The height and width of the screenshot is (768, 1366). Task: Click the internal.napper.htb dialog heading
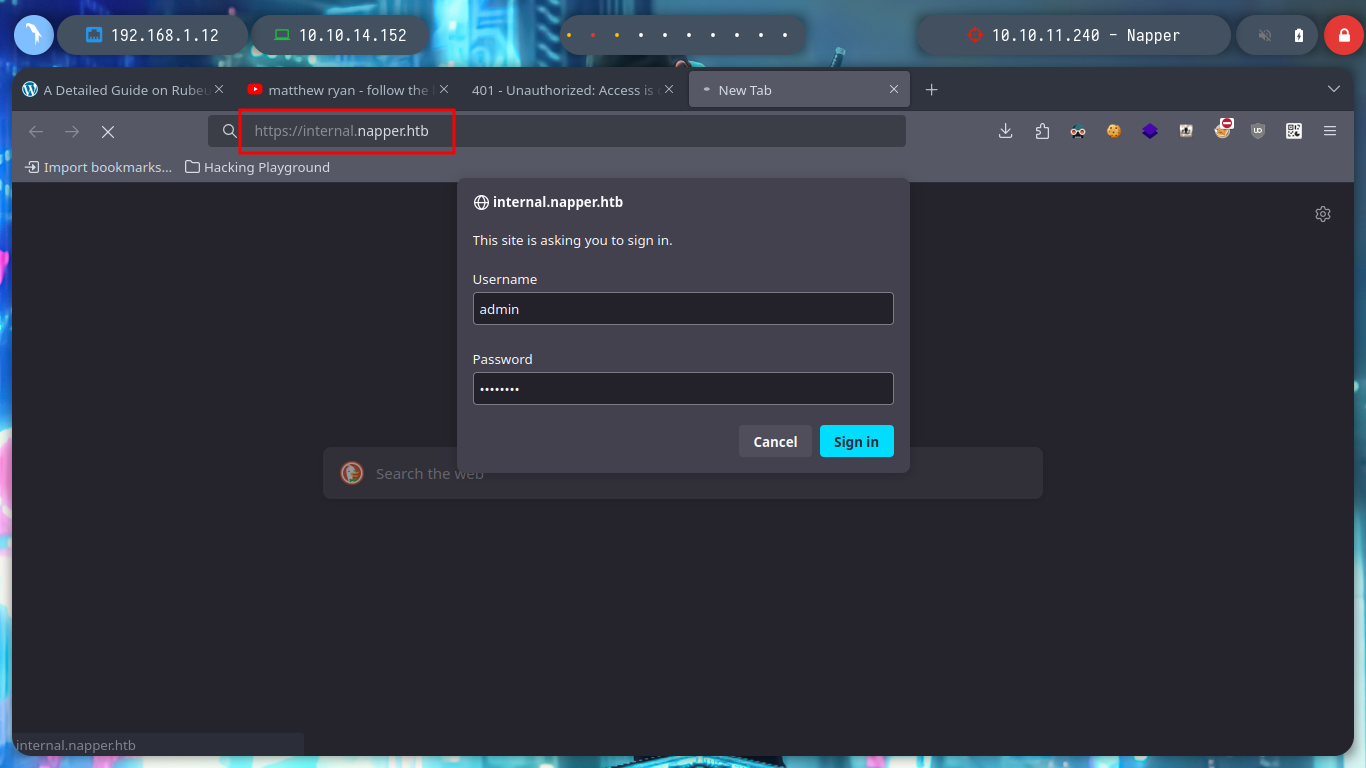click(x=557, y=202)
